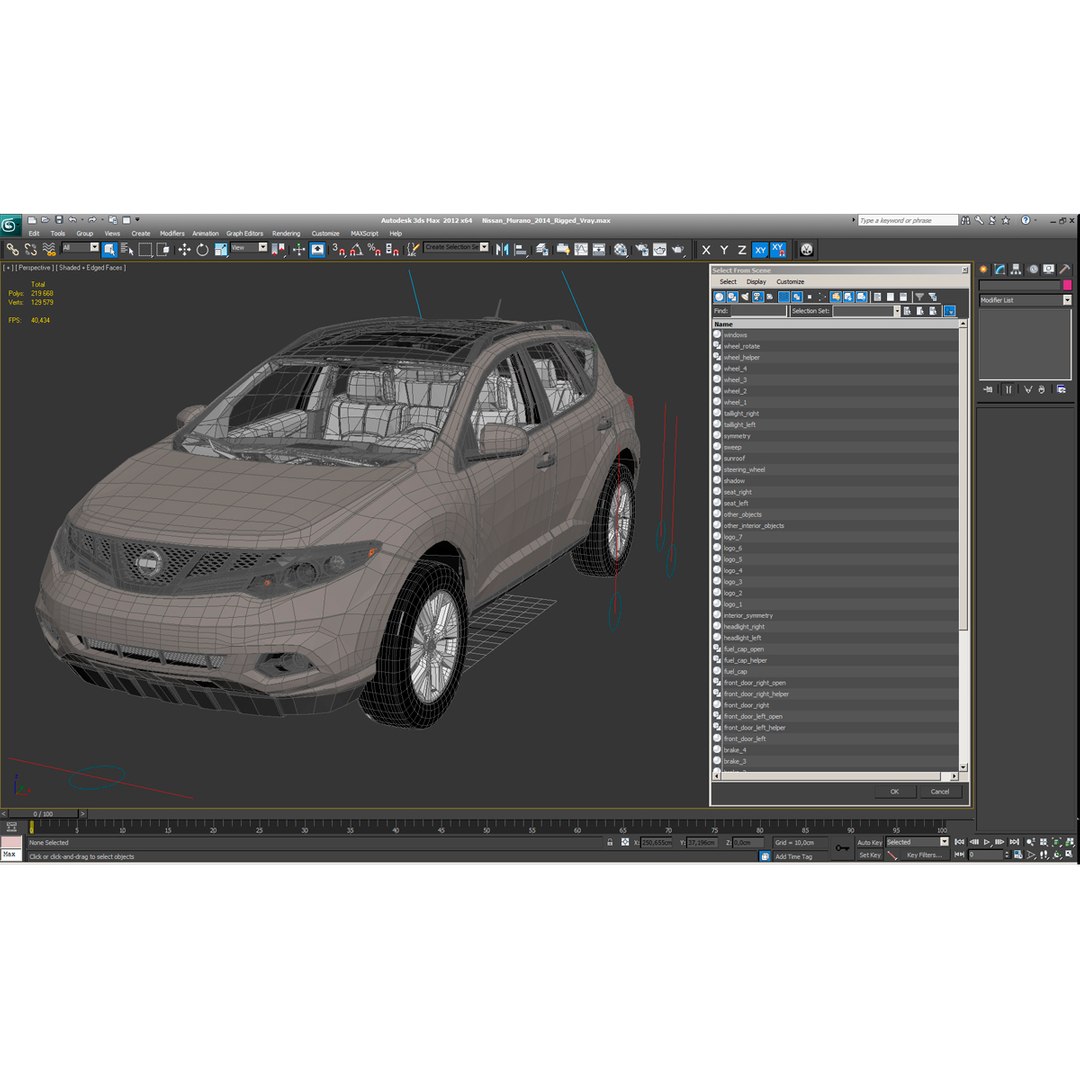
Task: Activate the Select Object tool
Action: (110, 250)
